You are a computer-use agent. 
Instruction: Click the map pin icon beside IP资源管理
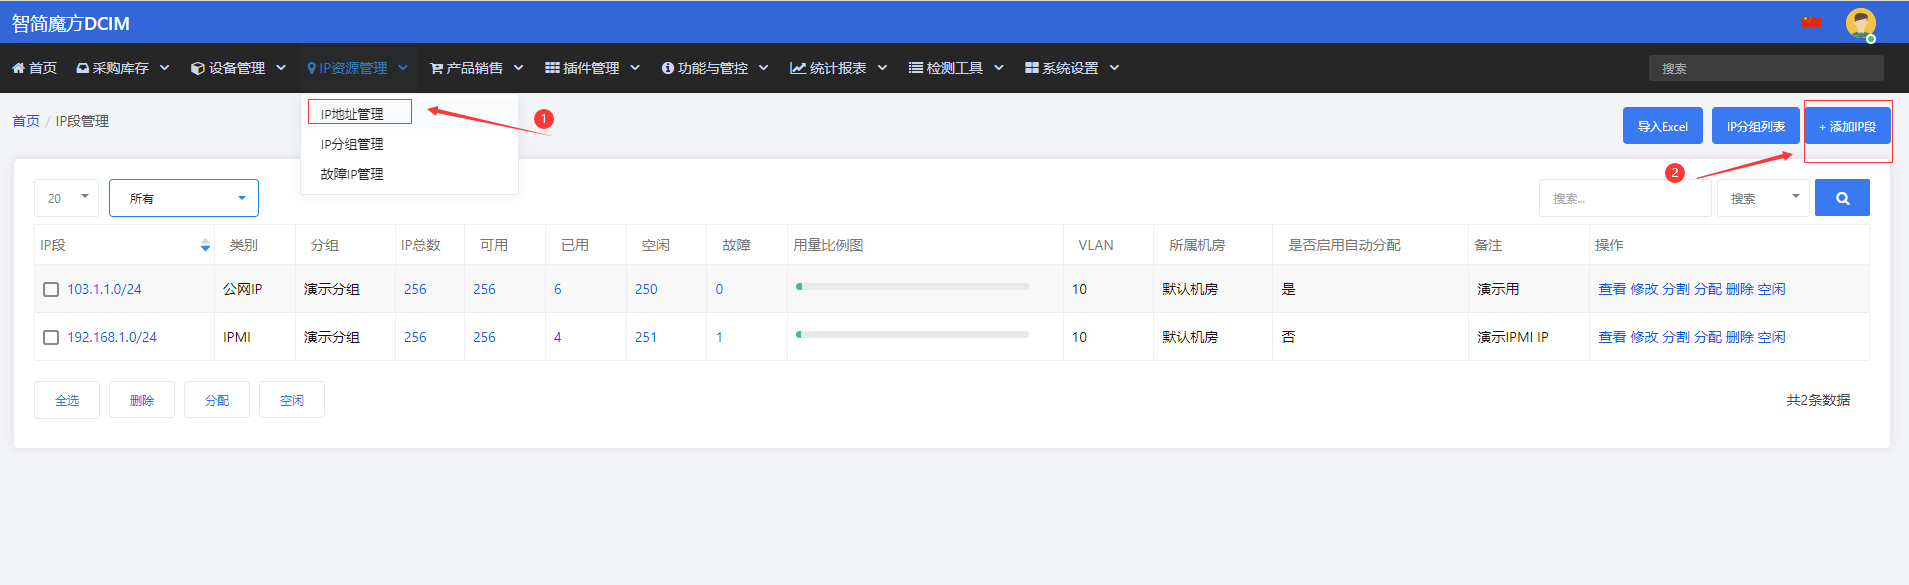click(x=312, y=68)
